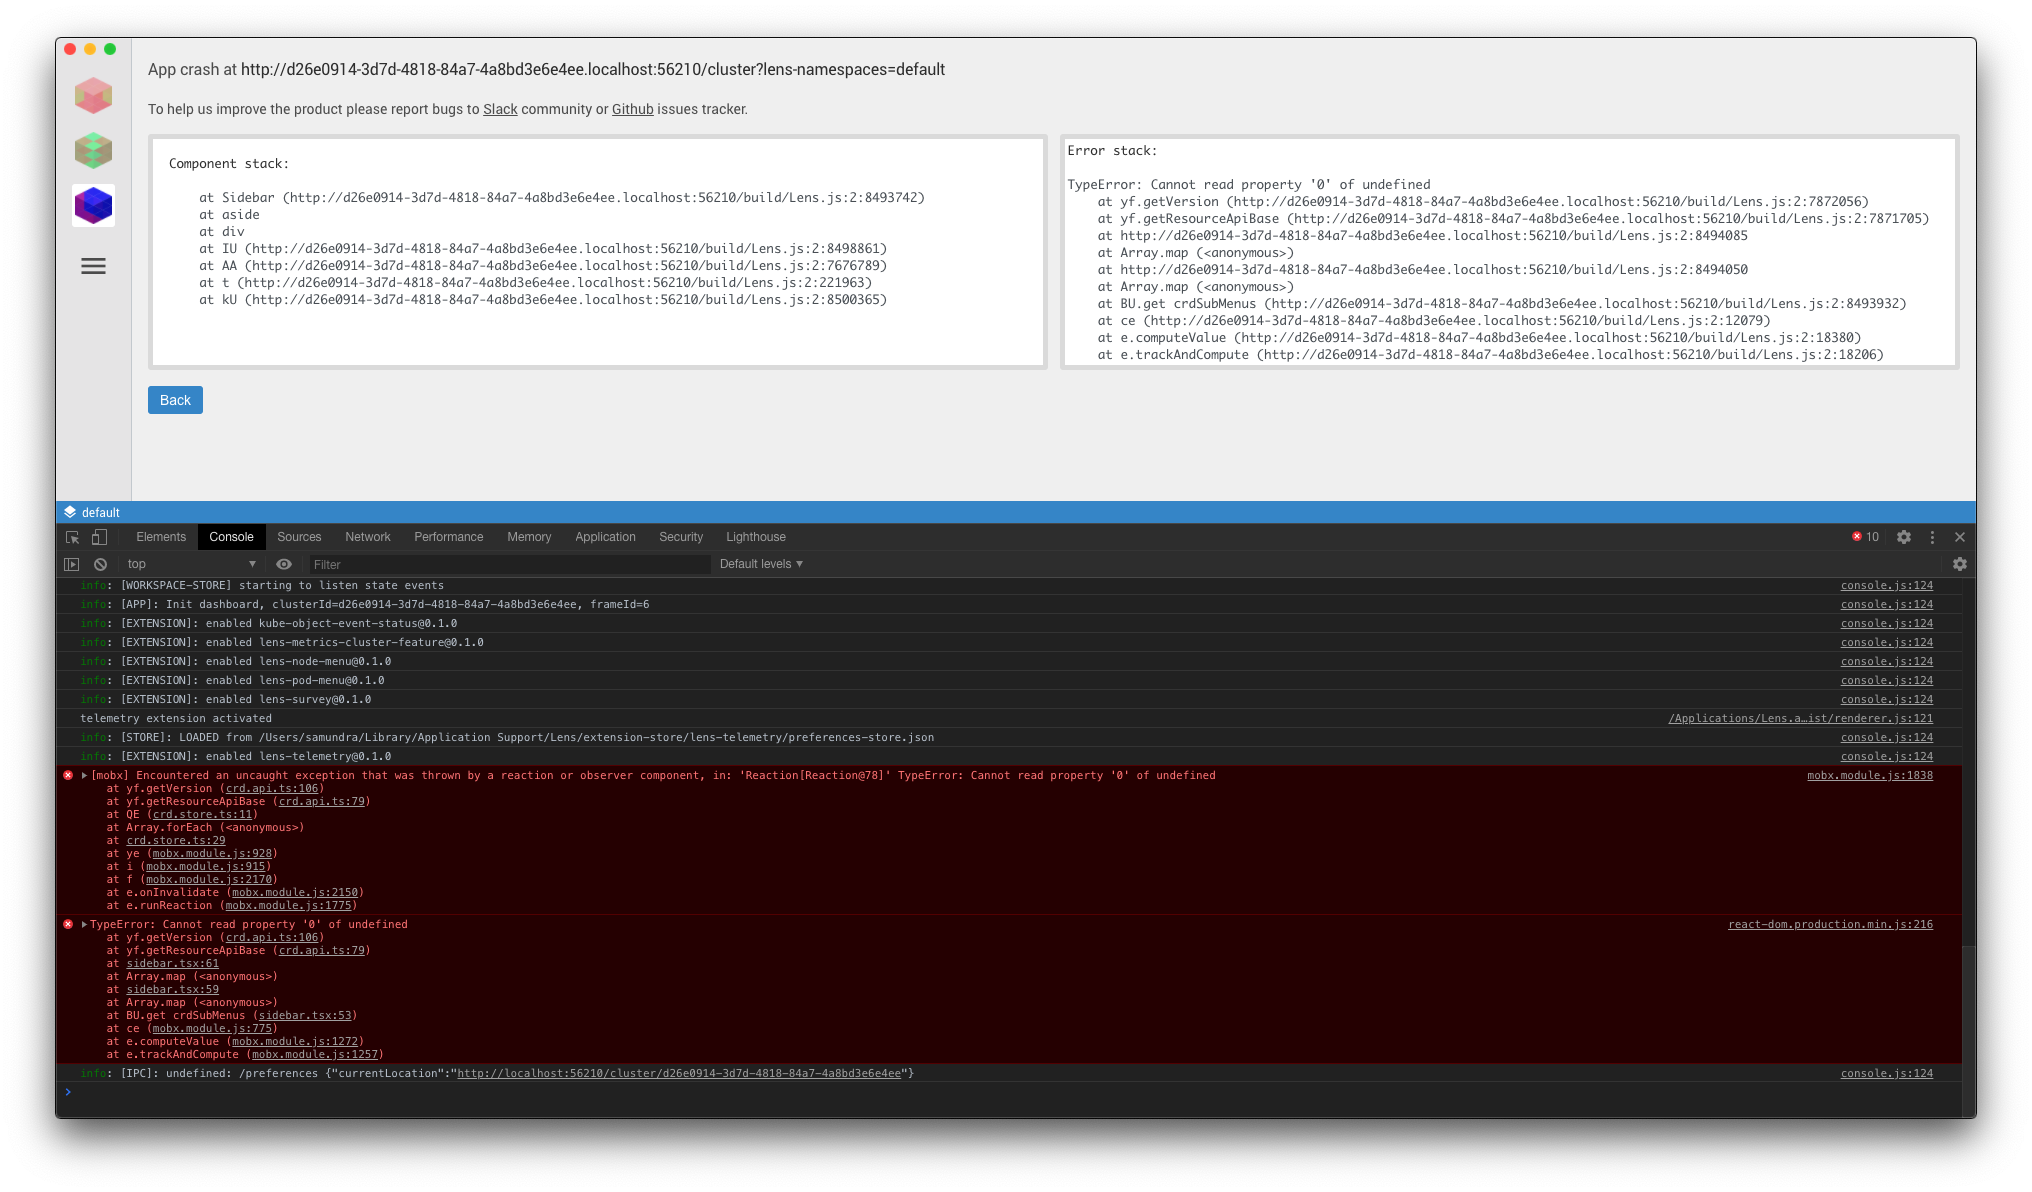Viewport: 2032px width, 1192px height.
Task: Clear the console with the ban icon
Action: (x=100, y=564)
